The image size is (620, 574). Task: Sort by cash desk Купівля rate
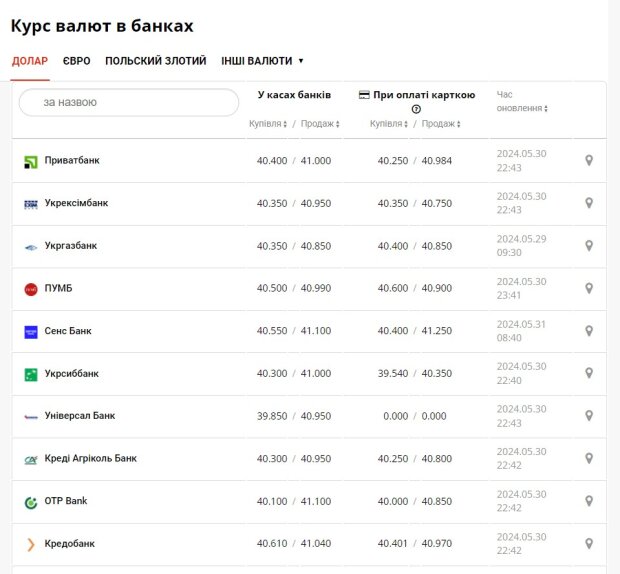pyautogui.click(x=268, y=124)
